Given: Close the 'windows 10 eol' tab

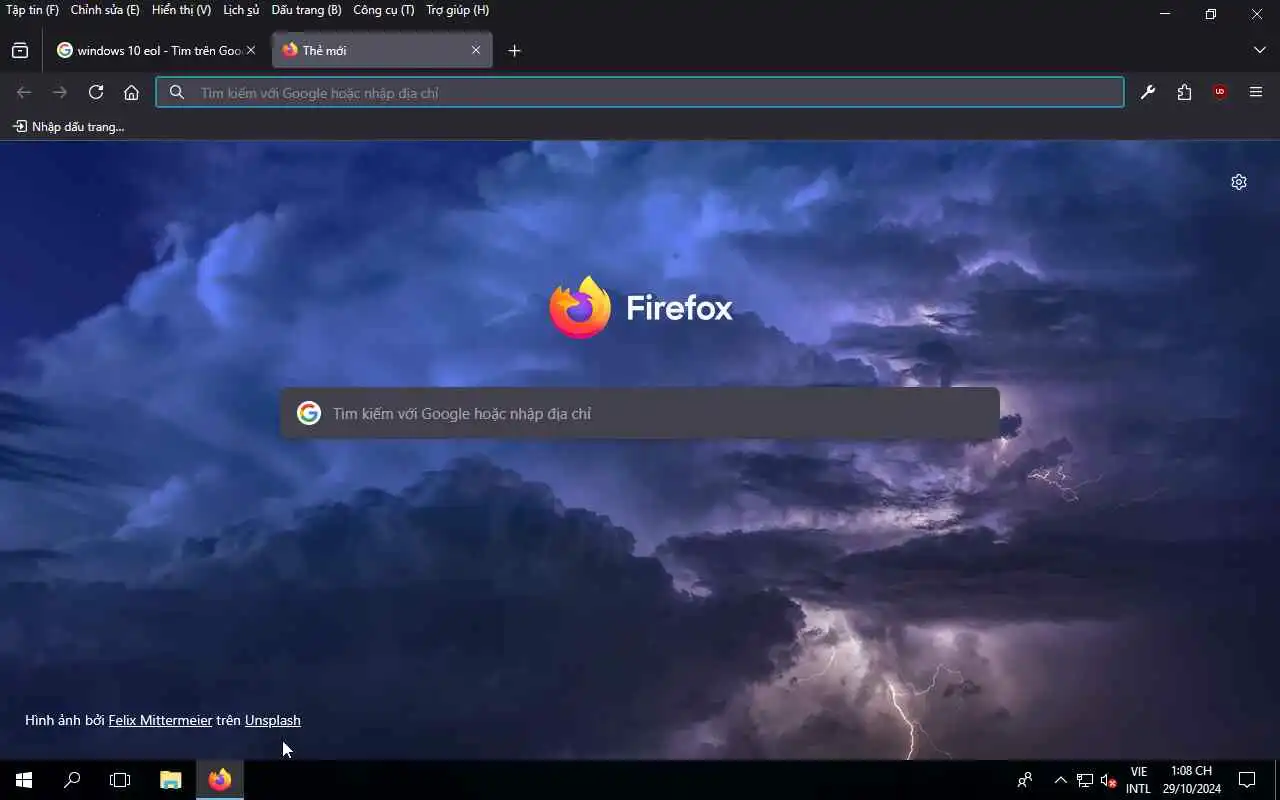Looking at the screenshot, I should coord(251,50).
